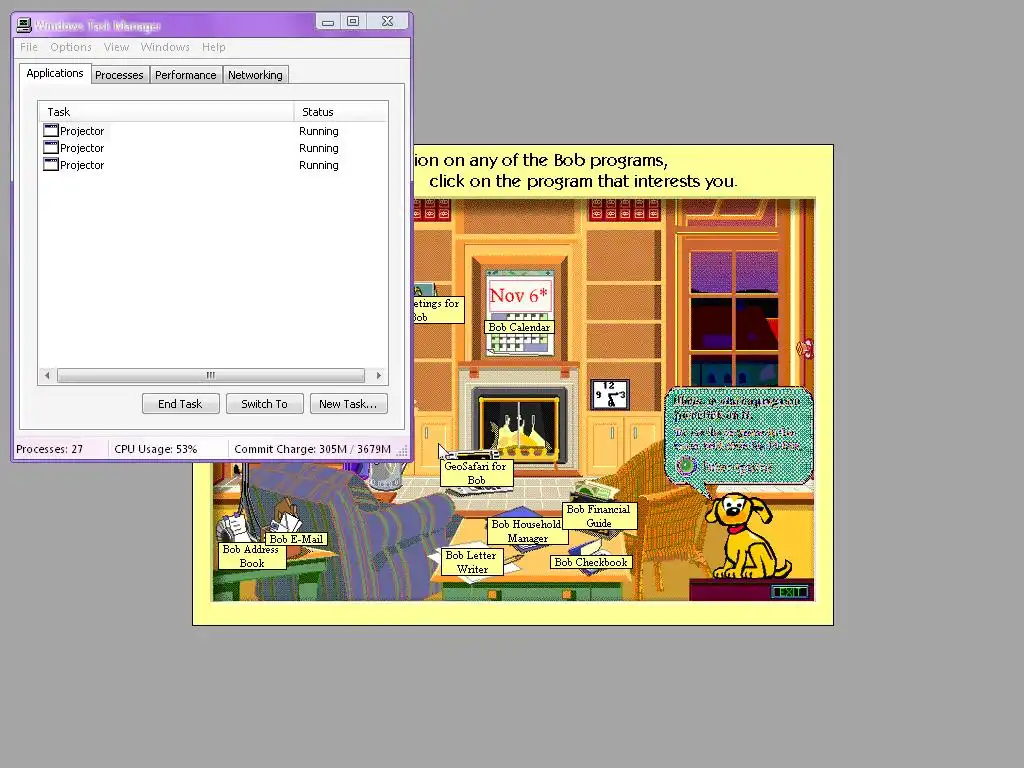Click the horizontal scrollbar thumb

point(210,376)
